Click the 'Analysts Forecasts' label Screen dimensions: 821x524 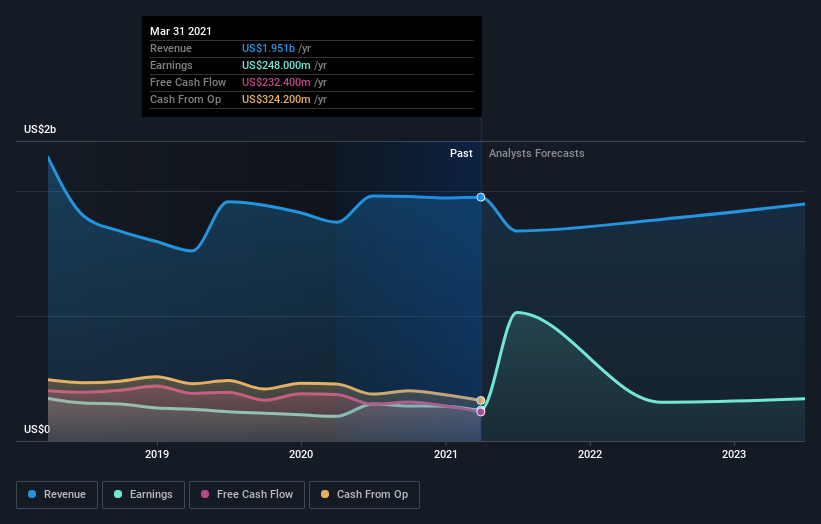pyautogui.click(x=537, y=153)
